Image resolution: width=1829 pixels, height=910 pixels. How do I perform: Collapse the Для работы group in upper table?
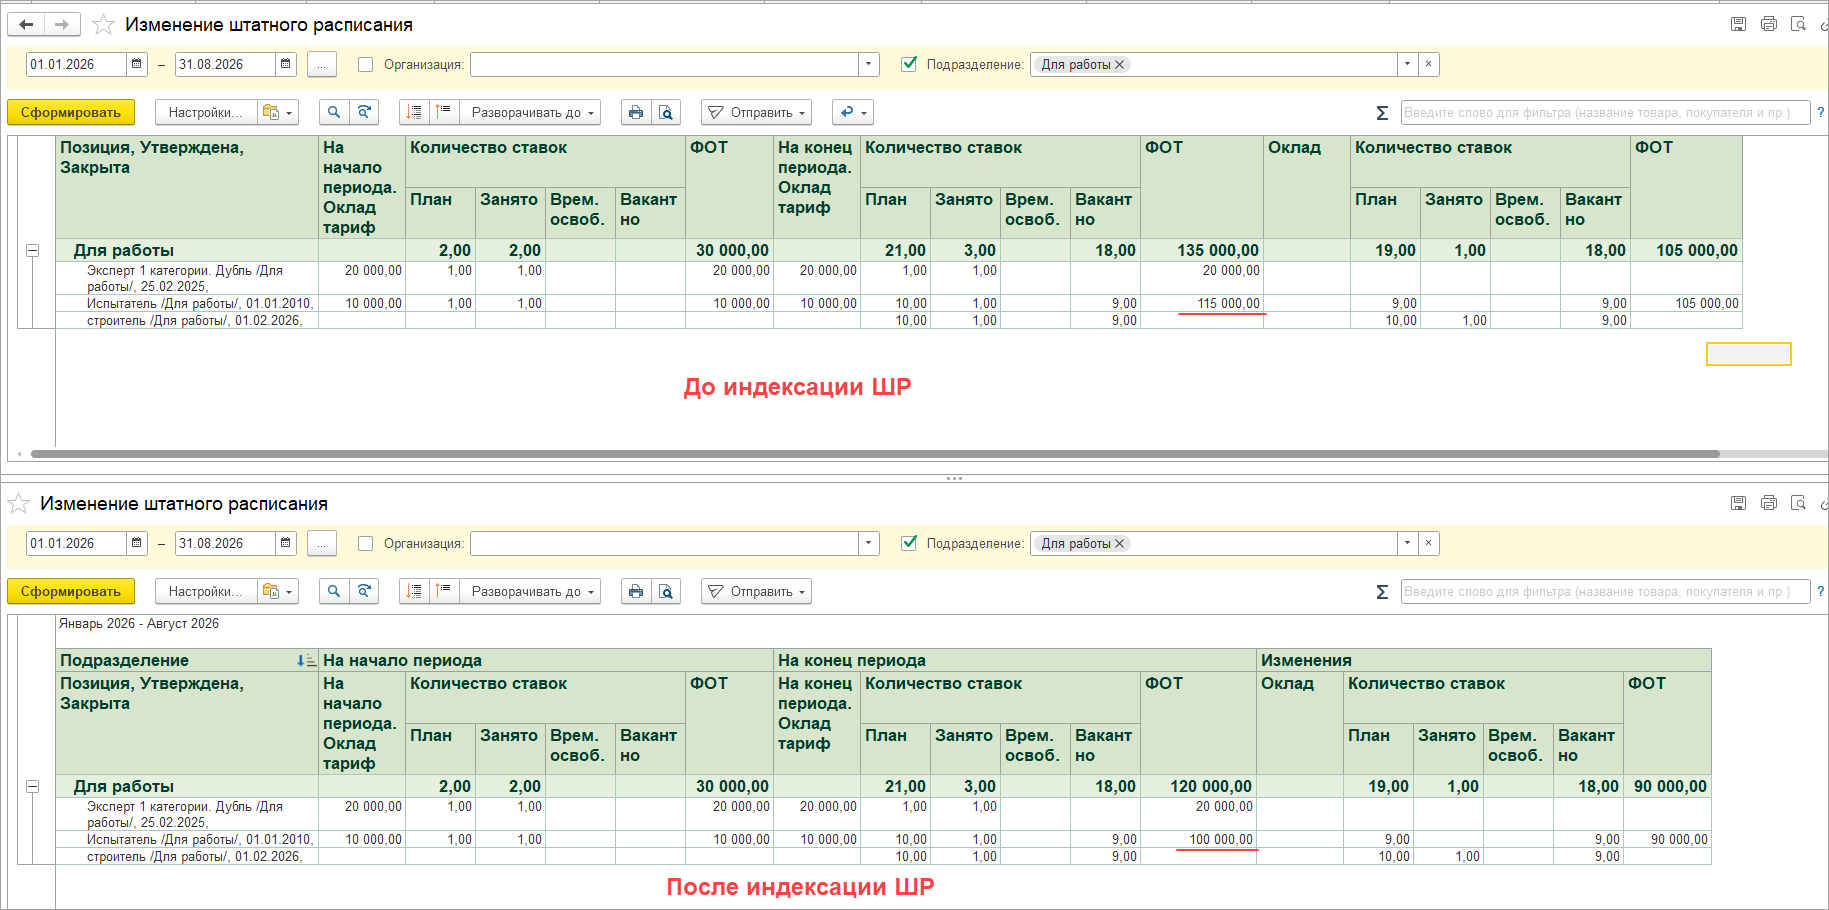click(x=32, y=250)
